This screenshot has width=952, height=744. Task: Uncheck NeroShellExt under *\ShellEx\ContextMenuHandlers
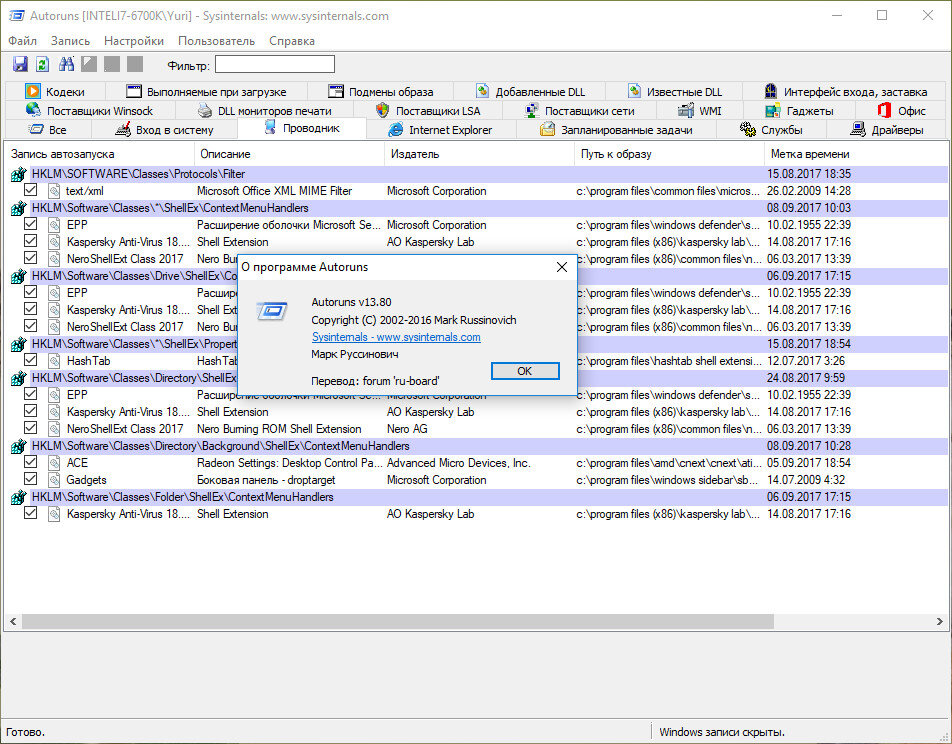(30, 258)
